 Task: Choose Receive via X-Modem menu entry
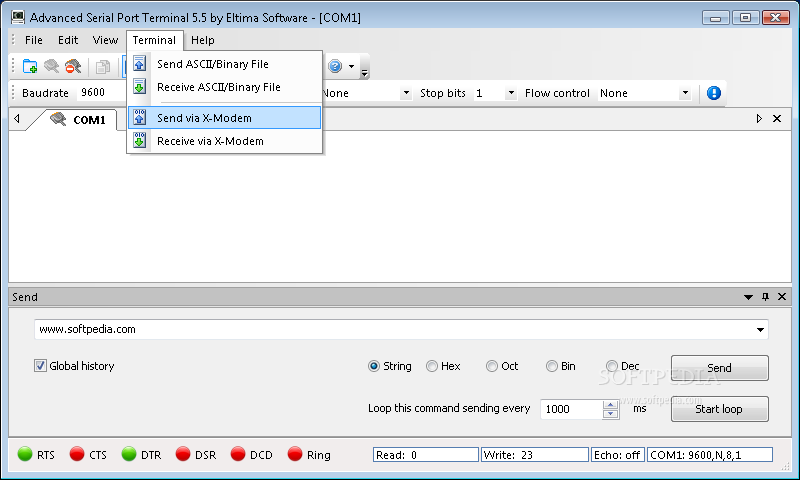click(x=225, y=141)
